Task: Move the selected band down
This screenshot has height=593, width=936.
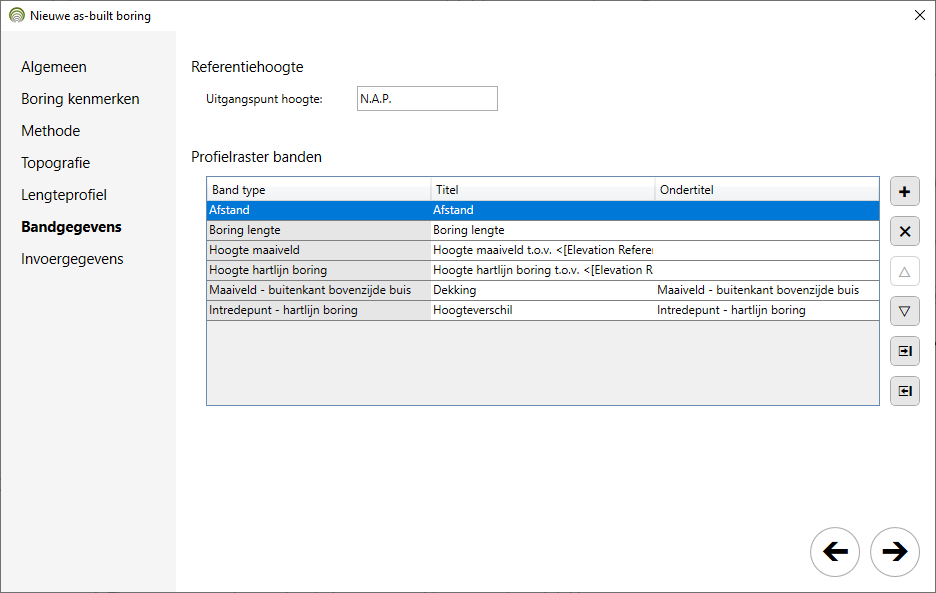Action: 904,311
